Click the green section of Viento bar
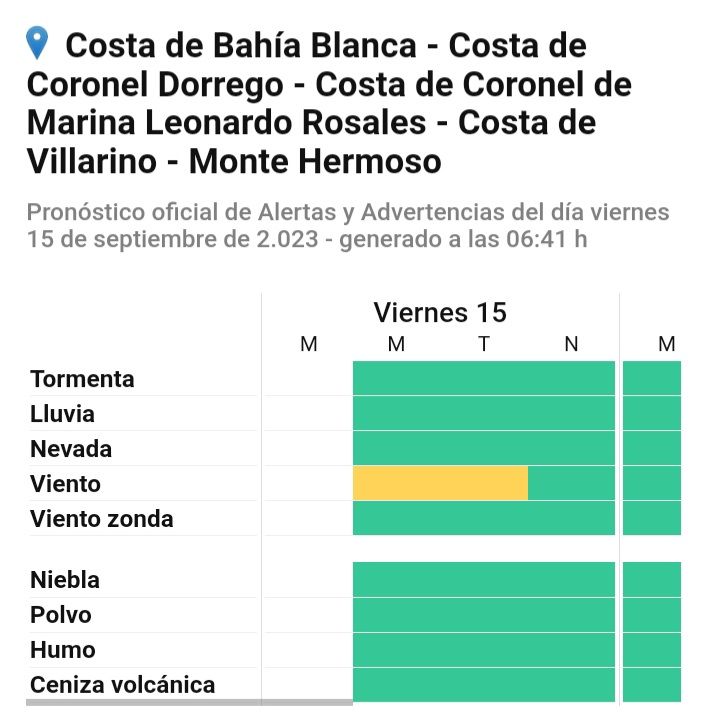720x725 pixels. 571,483
